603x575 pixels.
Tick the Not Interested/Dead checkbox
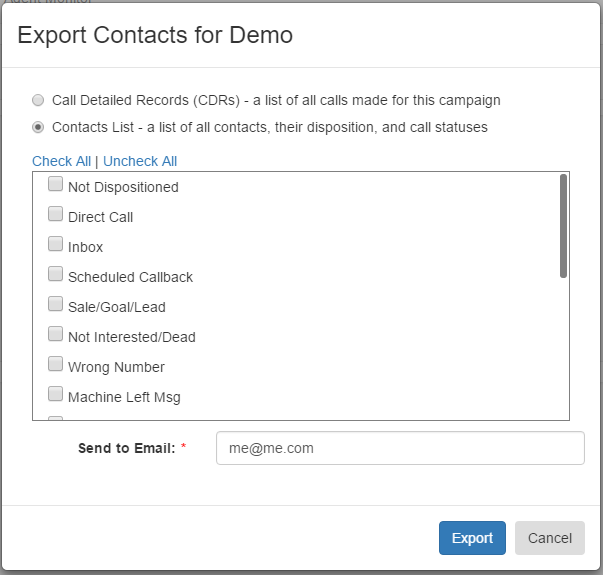pos(55,333)
